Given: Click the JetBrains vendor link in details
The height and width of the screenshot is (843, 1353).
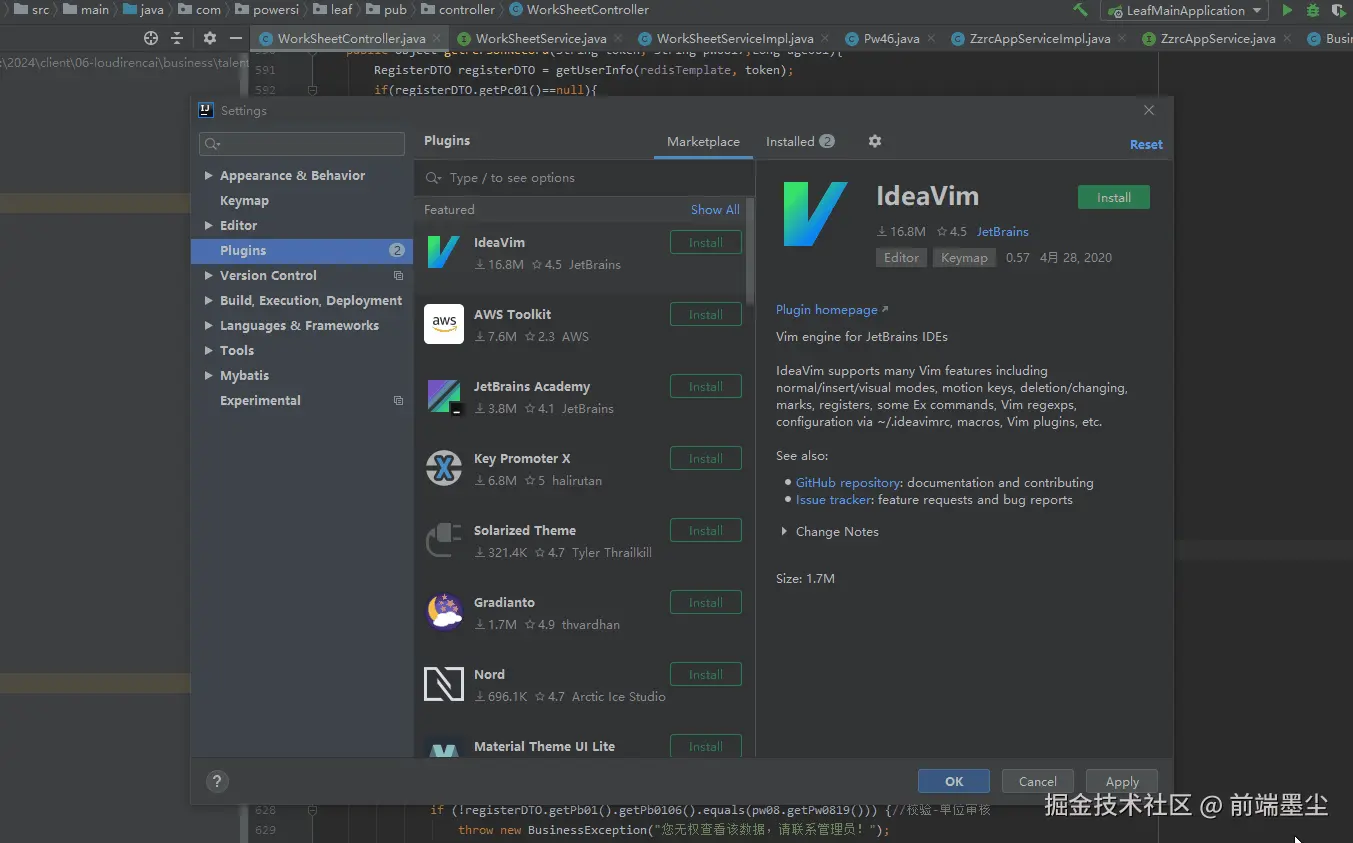Looking at the screenshot, I should pyautogui.click(x=1003, y=232).
